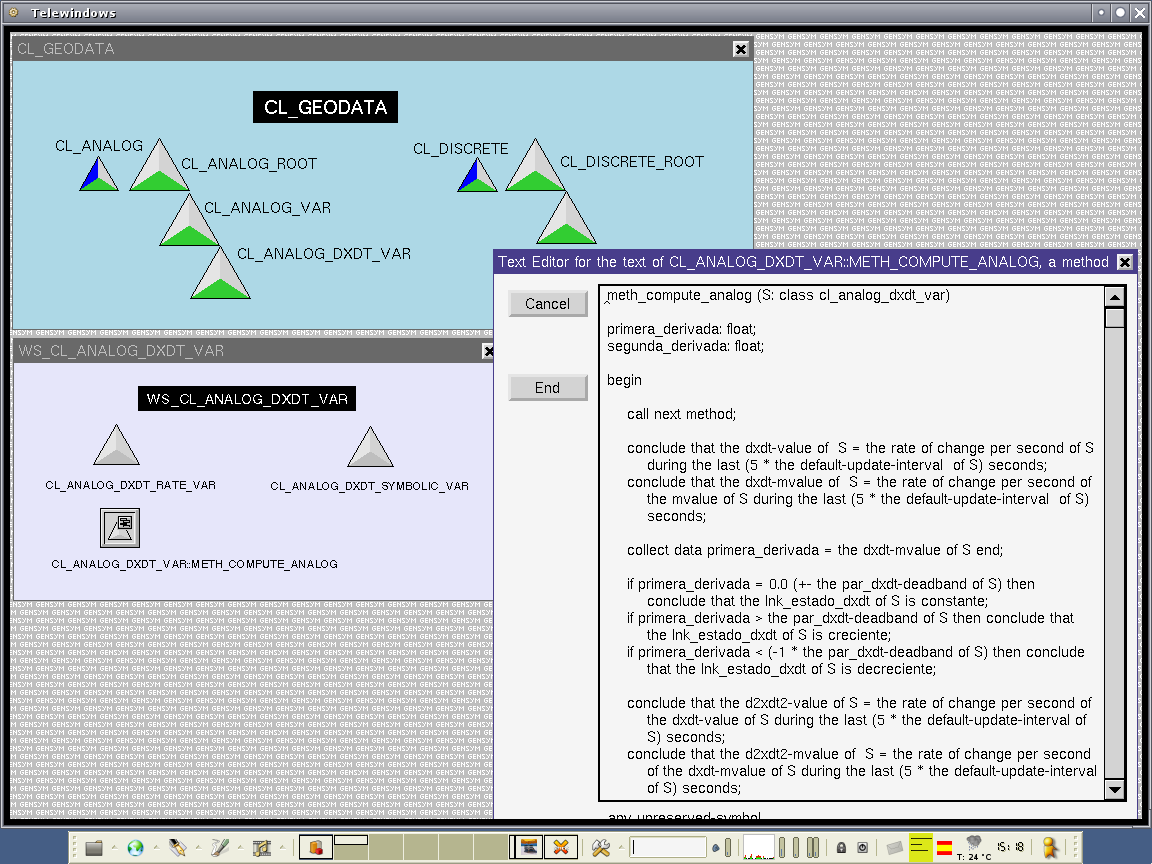Click the yellow notes tray icon
The height and width of the screenshot is (864, 1152).
point(921,847)
